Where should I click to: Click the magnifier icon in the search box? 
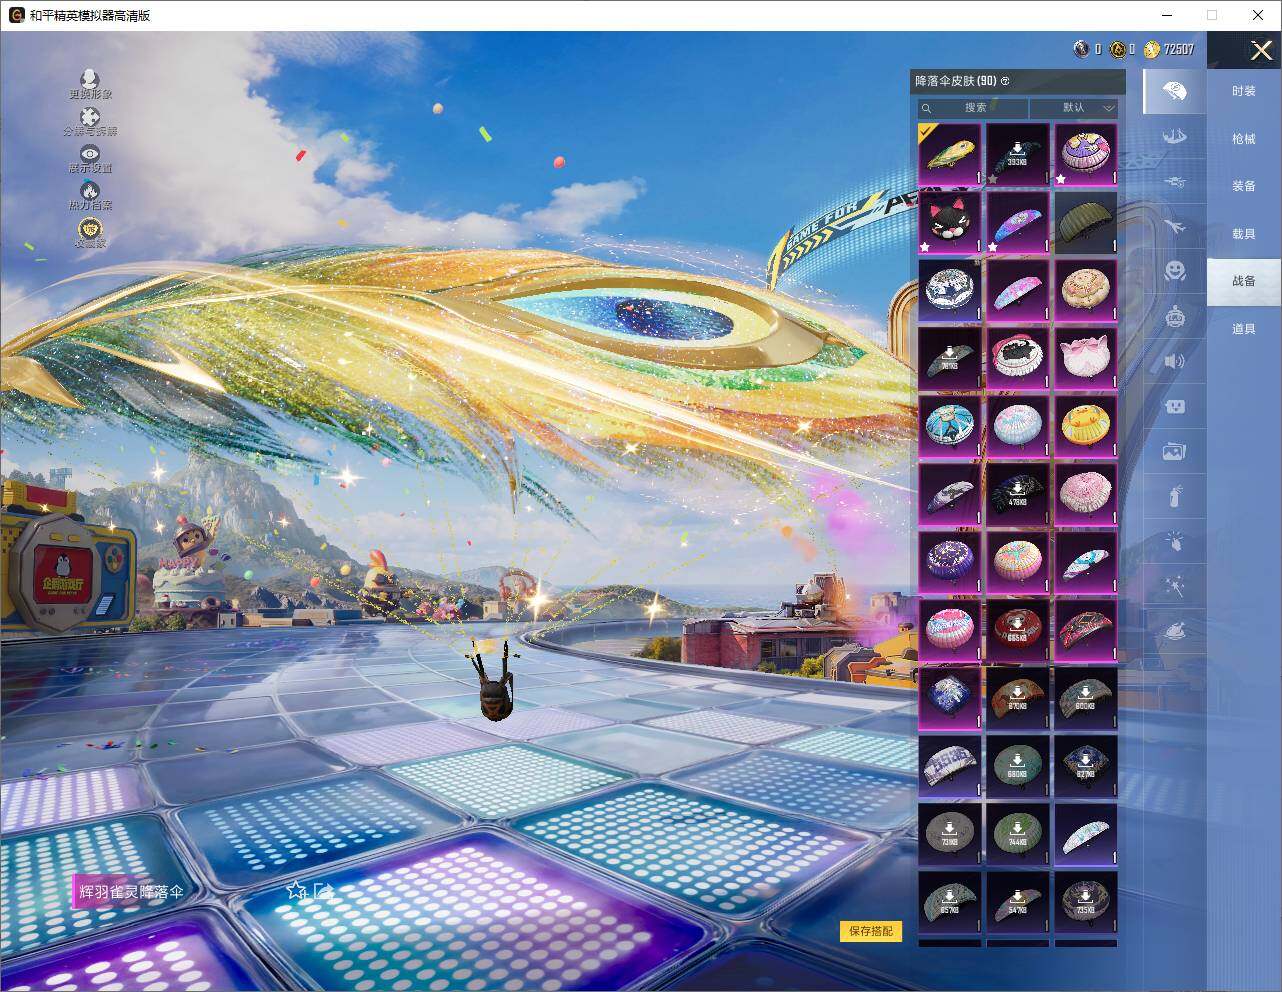pos(927,108)
